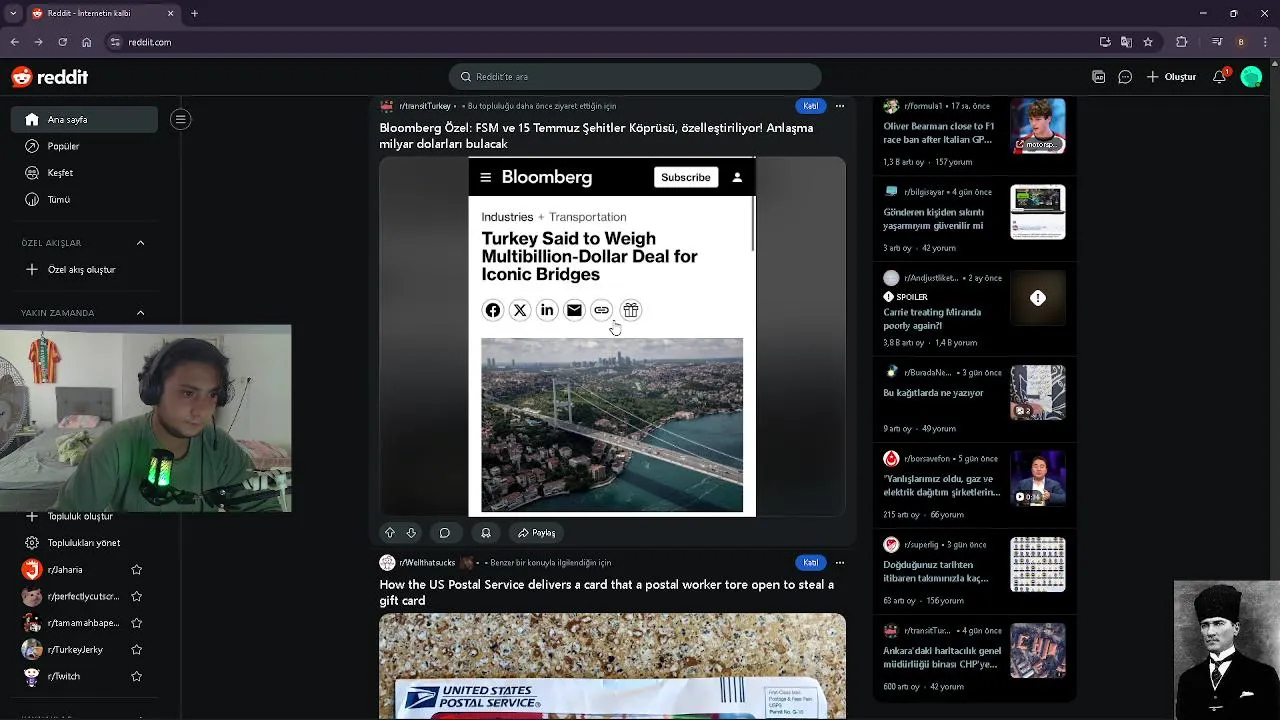Bookmark this page with star icon

pyautogui.click(x=1148, y=42)
